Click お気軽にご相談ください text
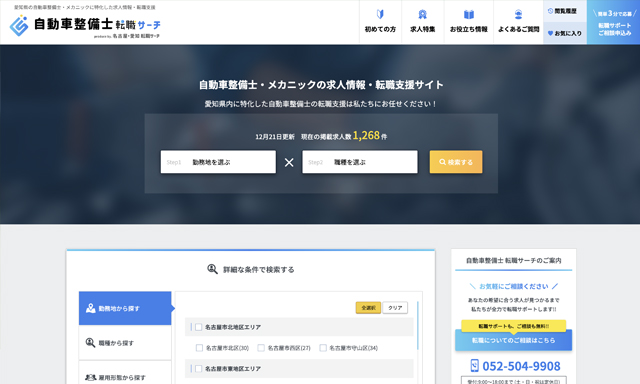Viewport: 640px width, 384px height. point(513,286)
